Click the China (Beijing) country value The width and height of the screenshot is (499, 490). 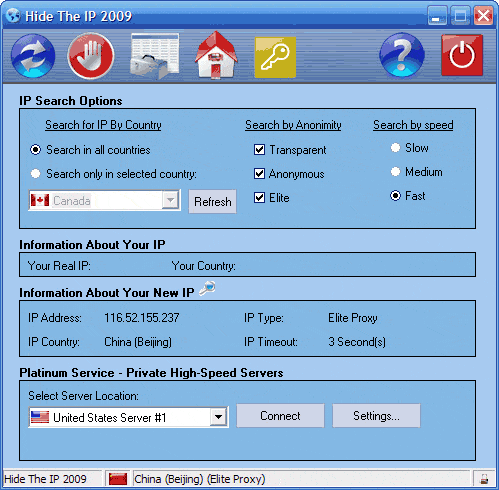138,342
